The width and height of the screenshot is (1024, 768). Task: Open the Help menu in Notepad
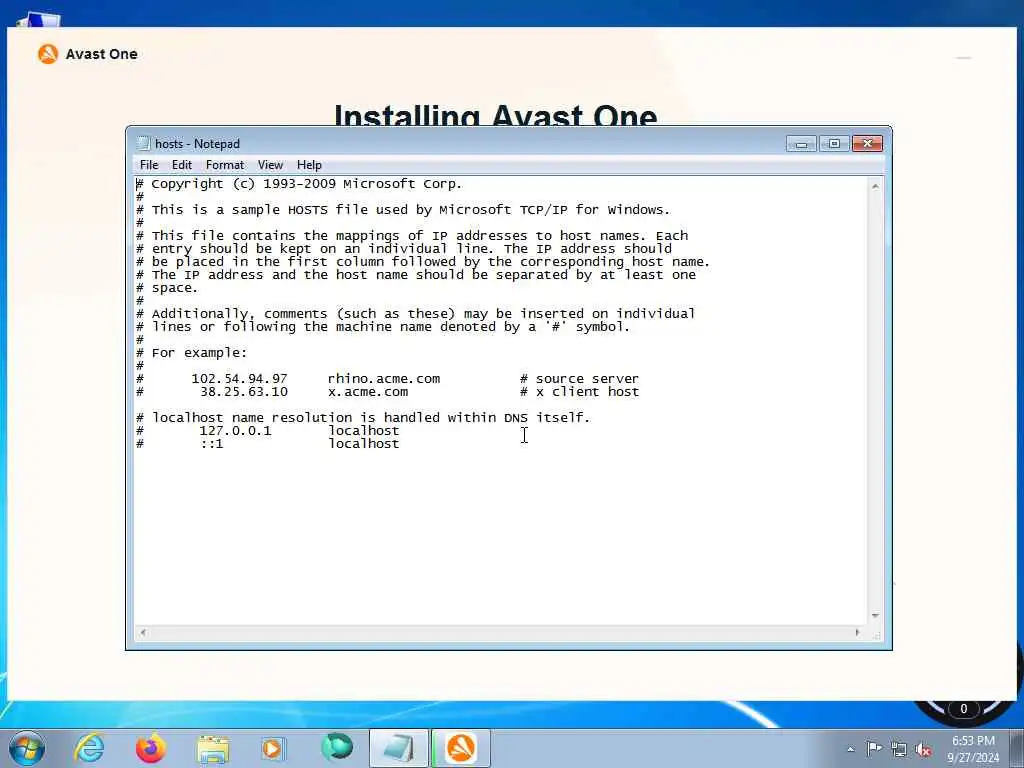(309, 165)
